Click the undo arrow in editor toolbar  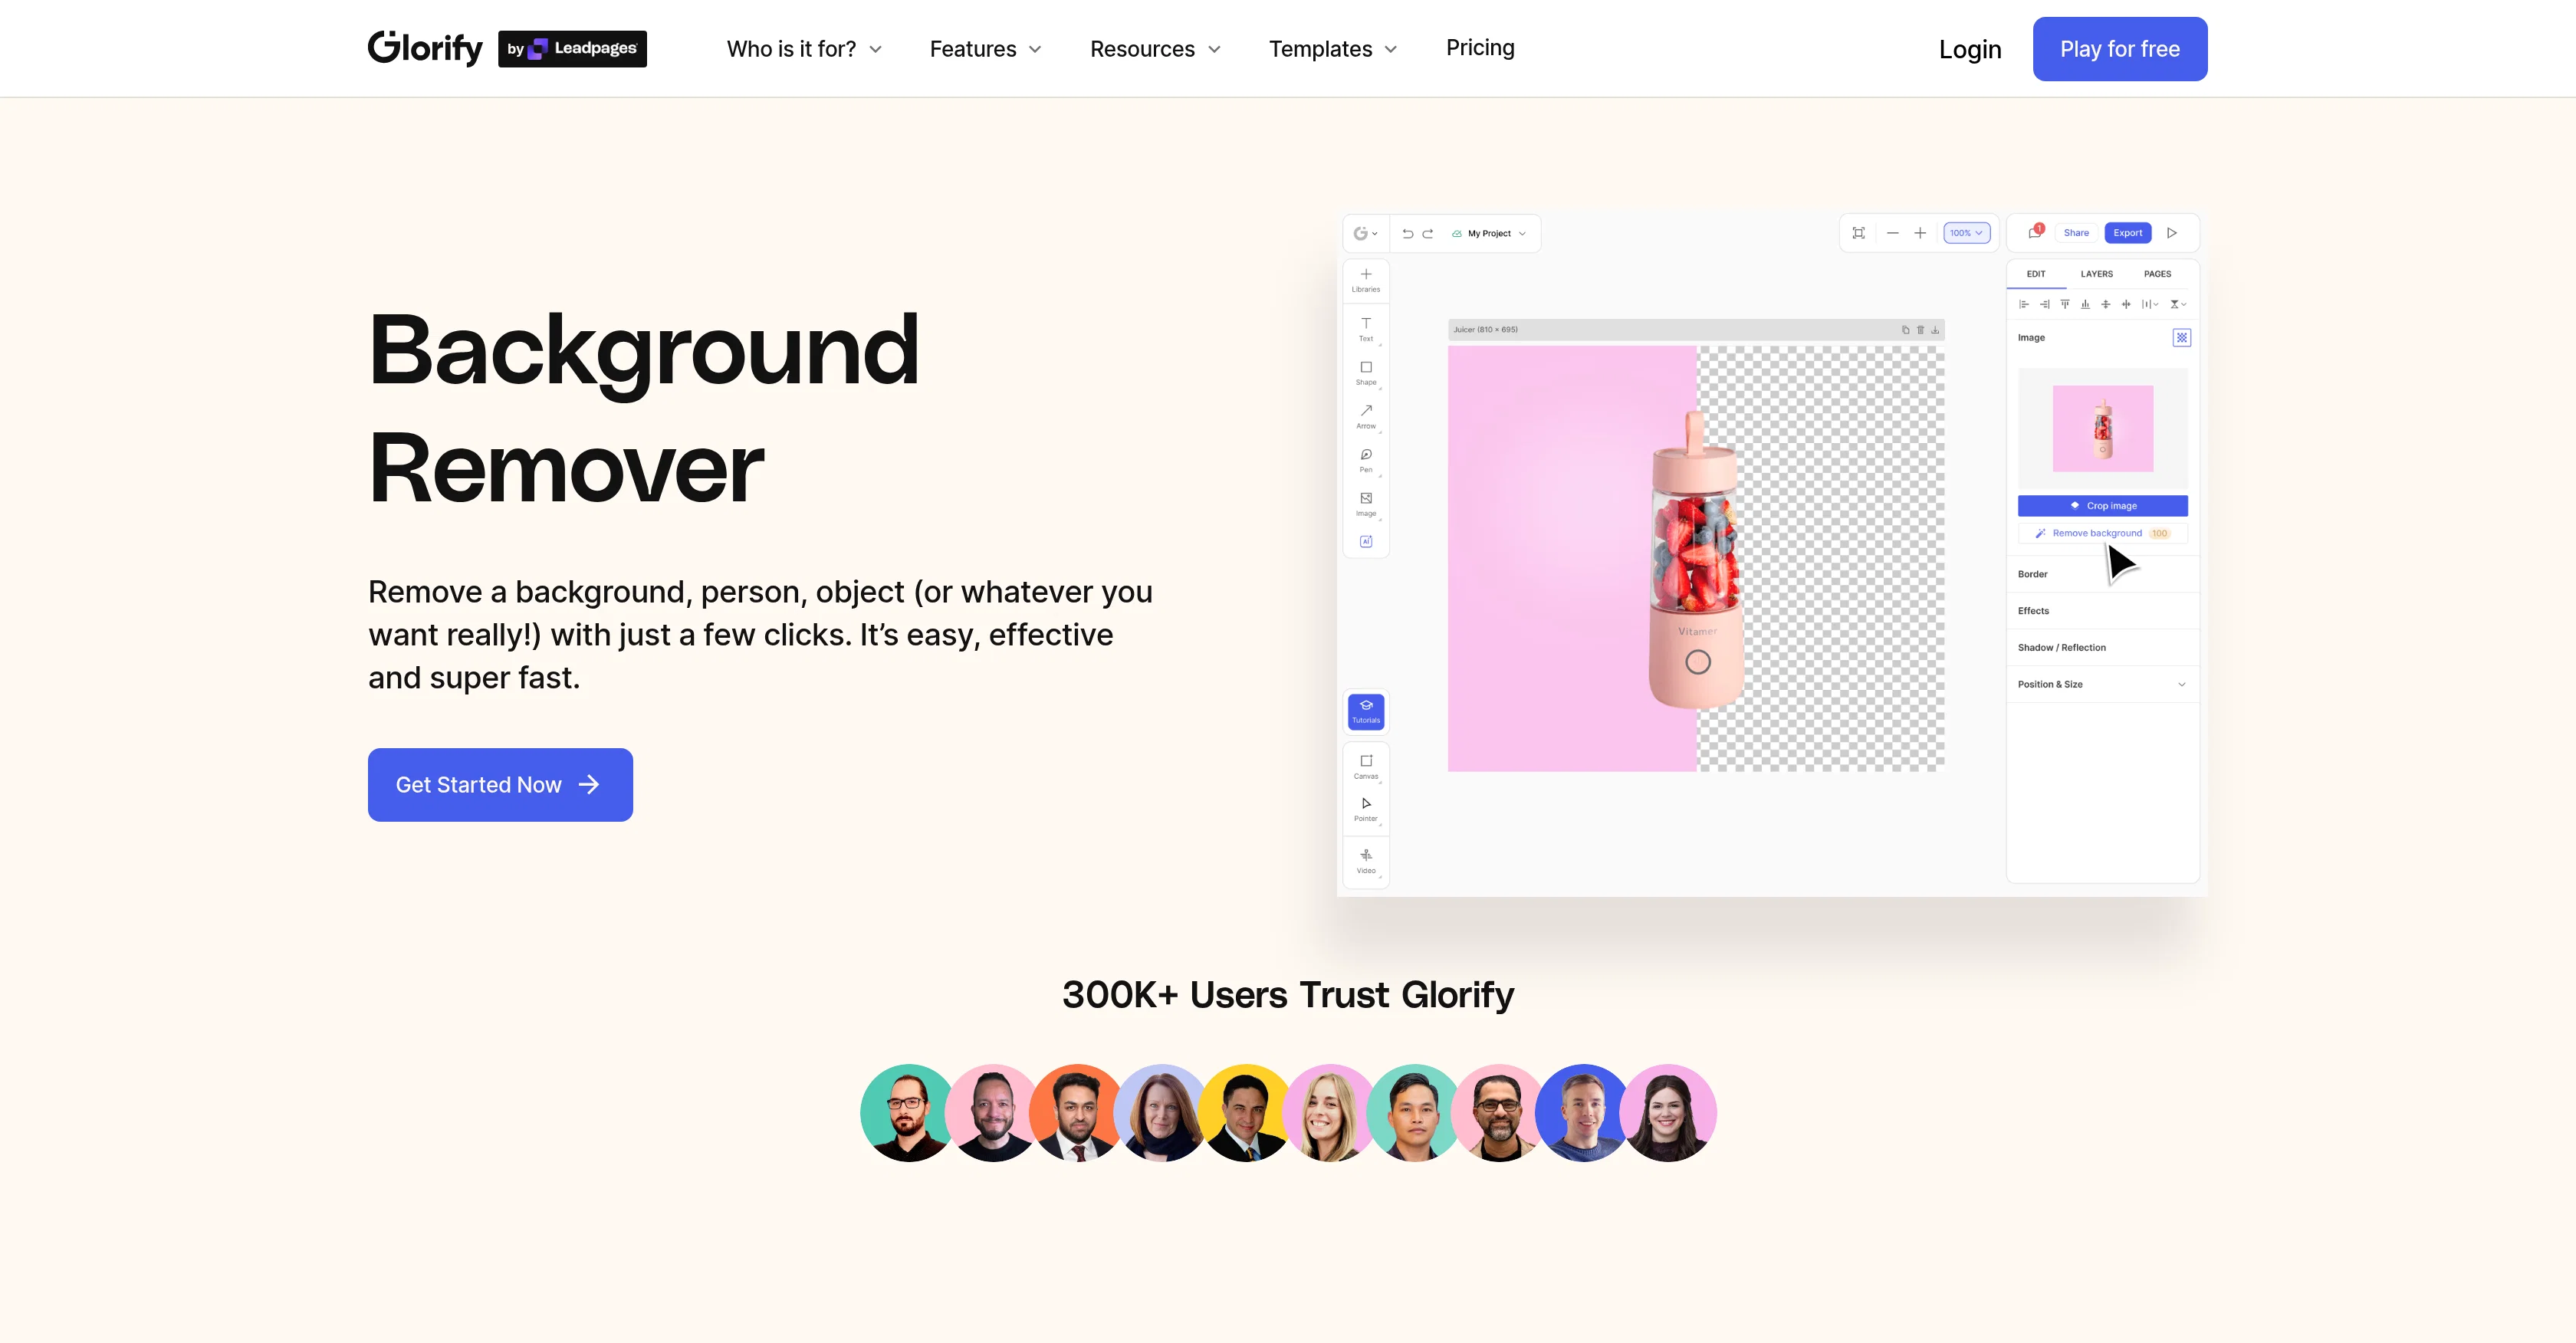1407,233
